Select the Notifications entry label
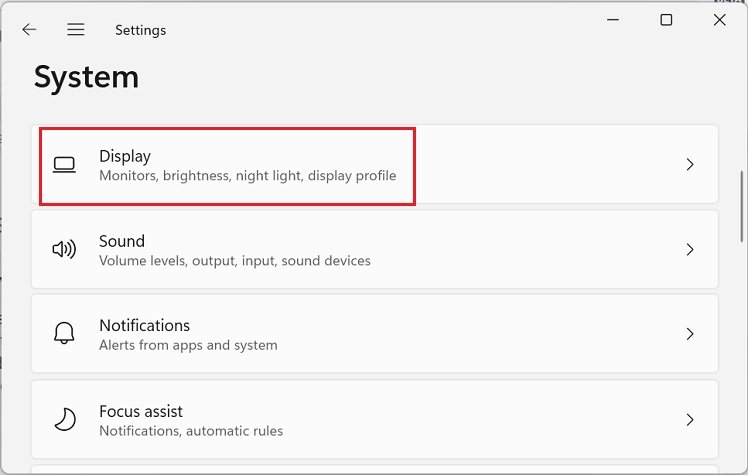748x475 pixels. (144, 325)
